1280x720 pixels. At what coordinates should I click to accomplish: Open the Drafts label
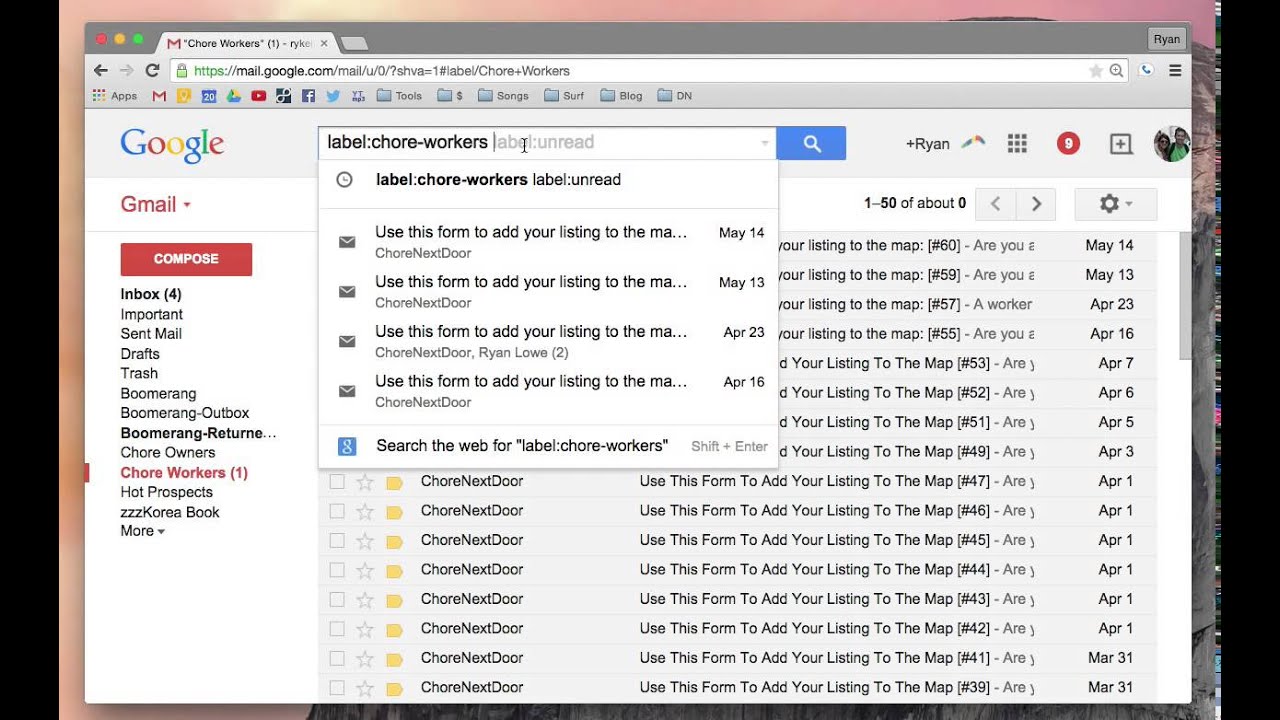tap(140, 354)
